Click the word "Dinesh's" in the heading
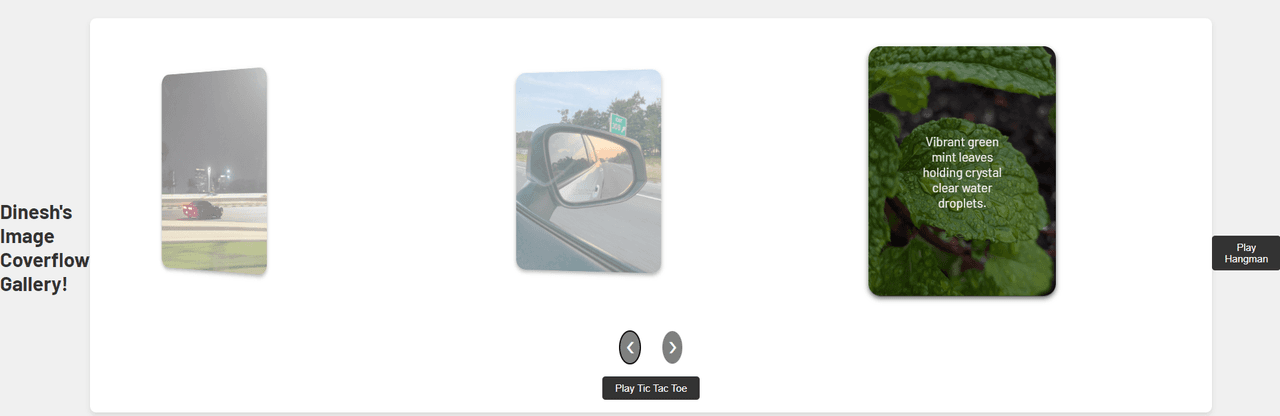Viewport: 1280px width, 416px height. [36, 212]
